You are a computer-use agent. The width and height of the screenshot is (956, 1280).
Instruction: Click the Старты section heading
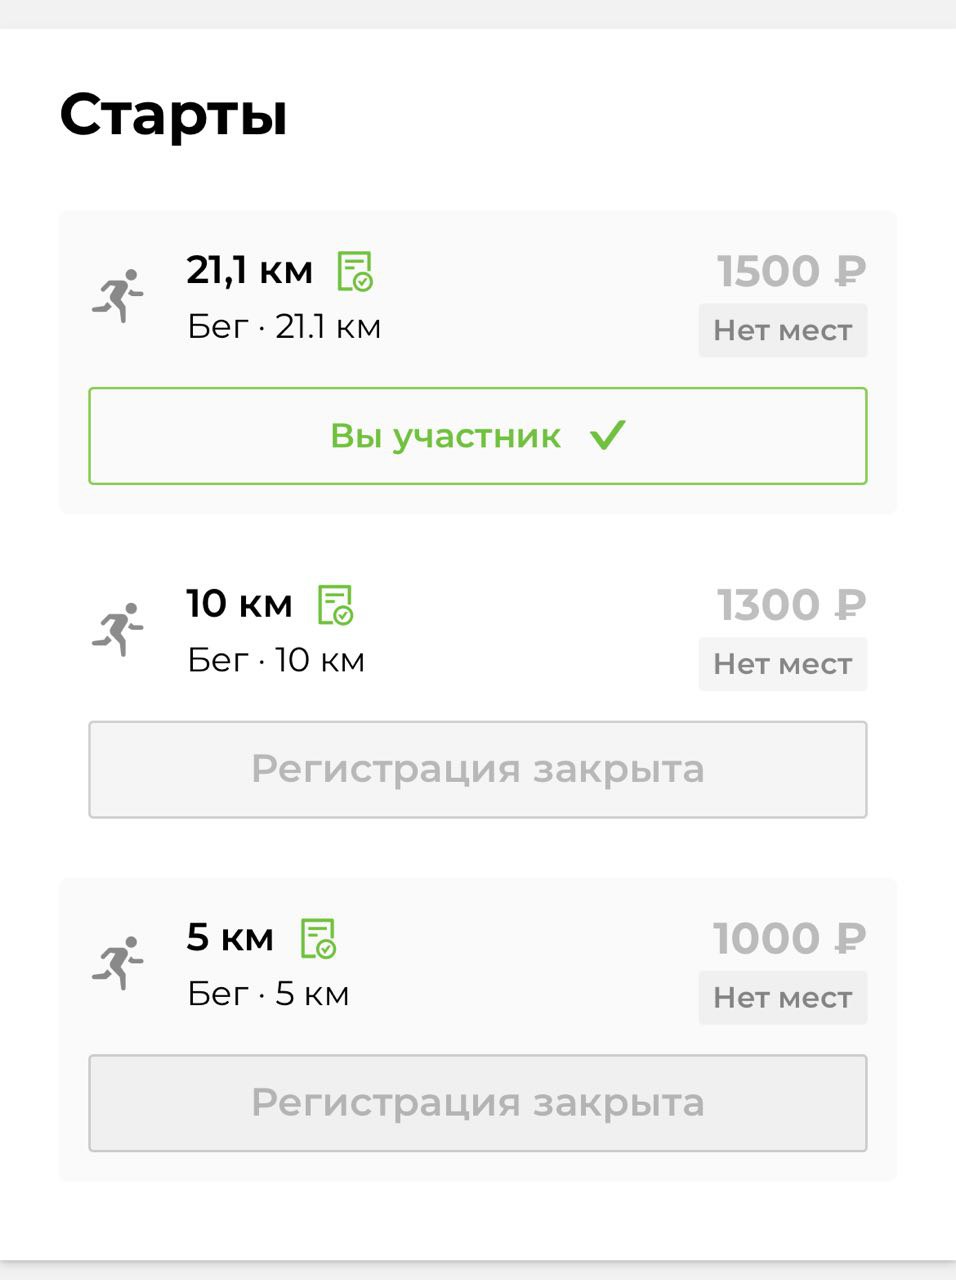174,115
